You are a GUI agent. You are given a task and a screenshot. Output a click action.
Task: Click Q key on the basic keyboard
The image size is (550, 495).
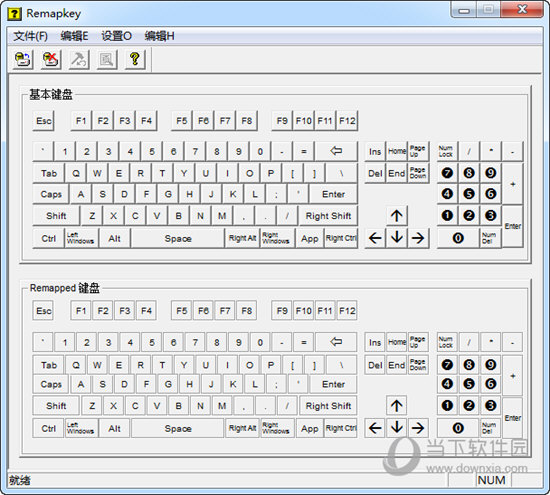pos(76,173)
